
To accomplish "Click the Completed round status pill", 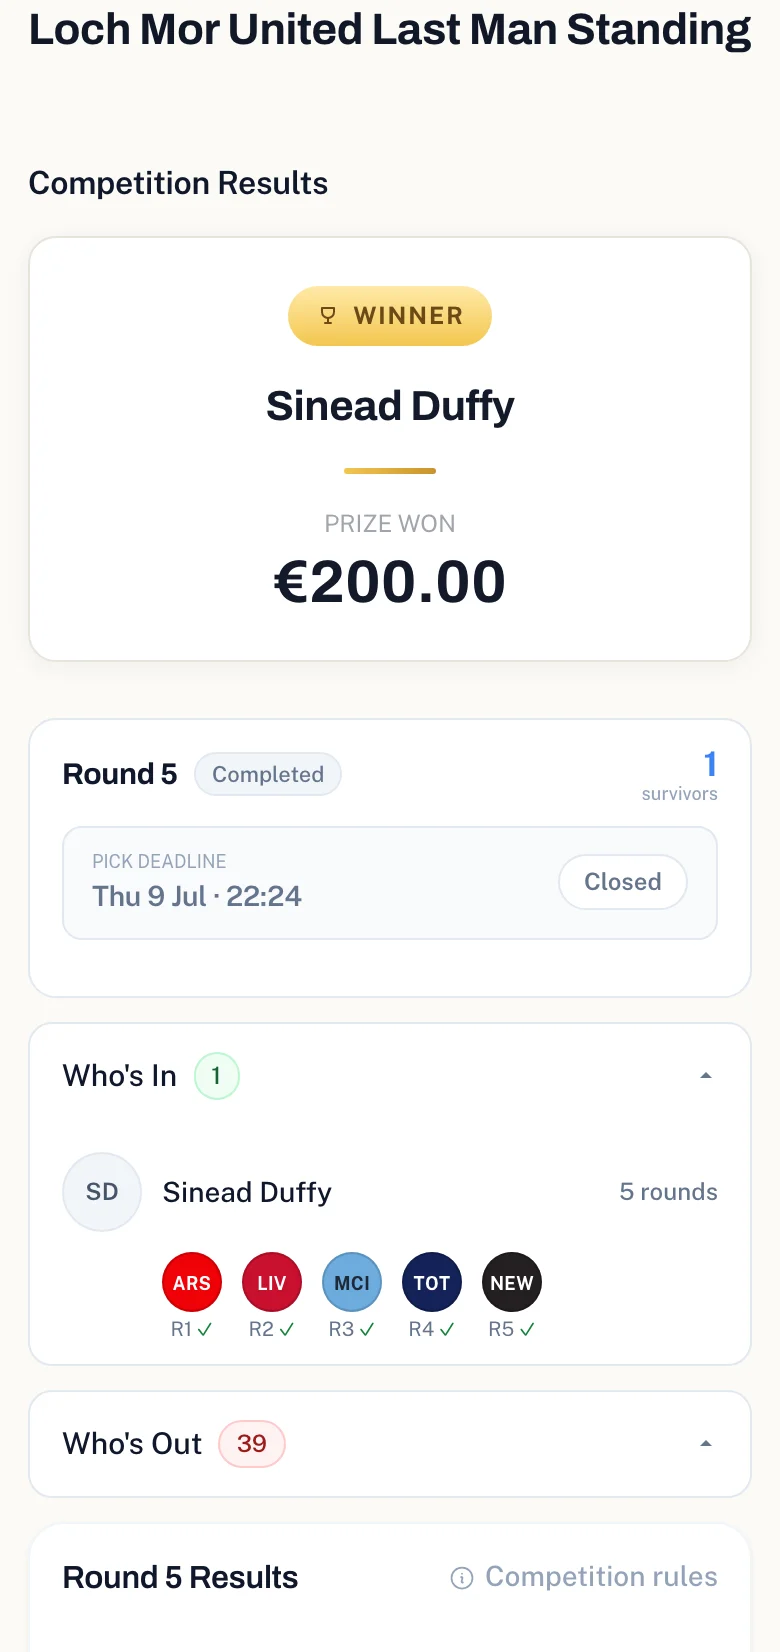I will tap(268, 774).
